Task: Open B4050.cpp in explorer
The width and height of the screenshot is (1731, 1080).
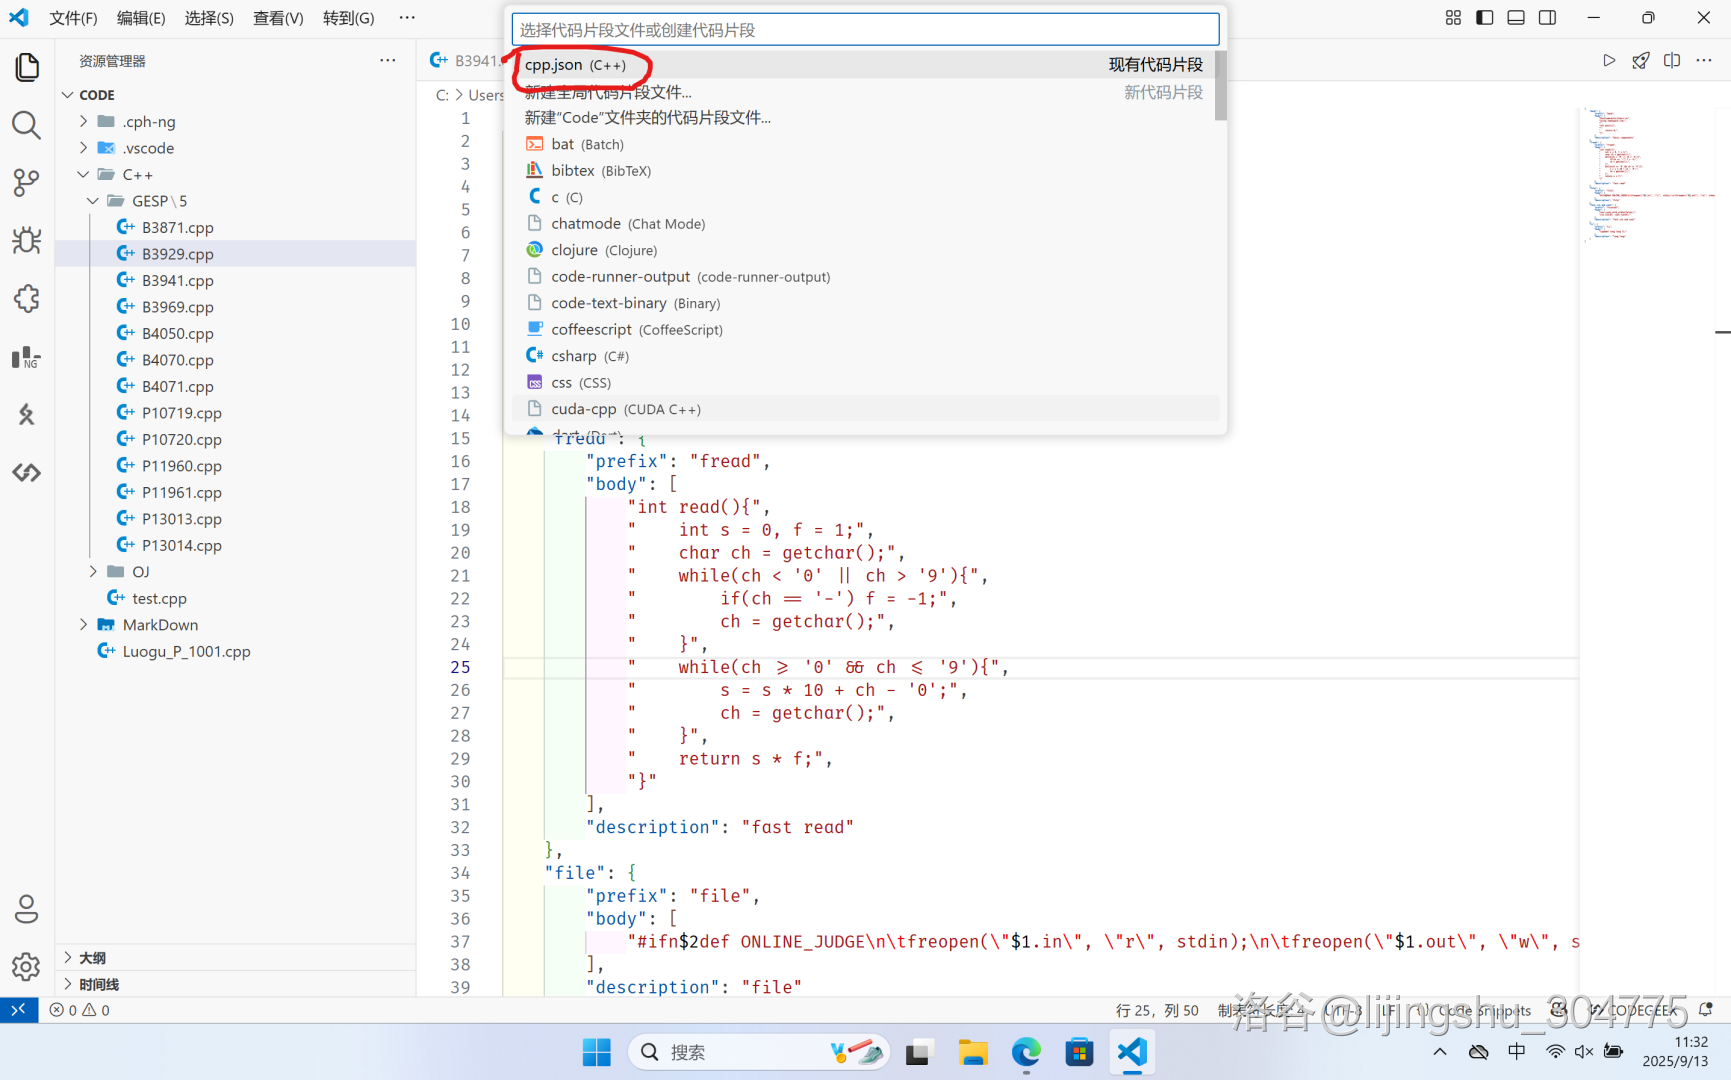Action: [235, 333]
